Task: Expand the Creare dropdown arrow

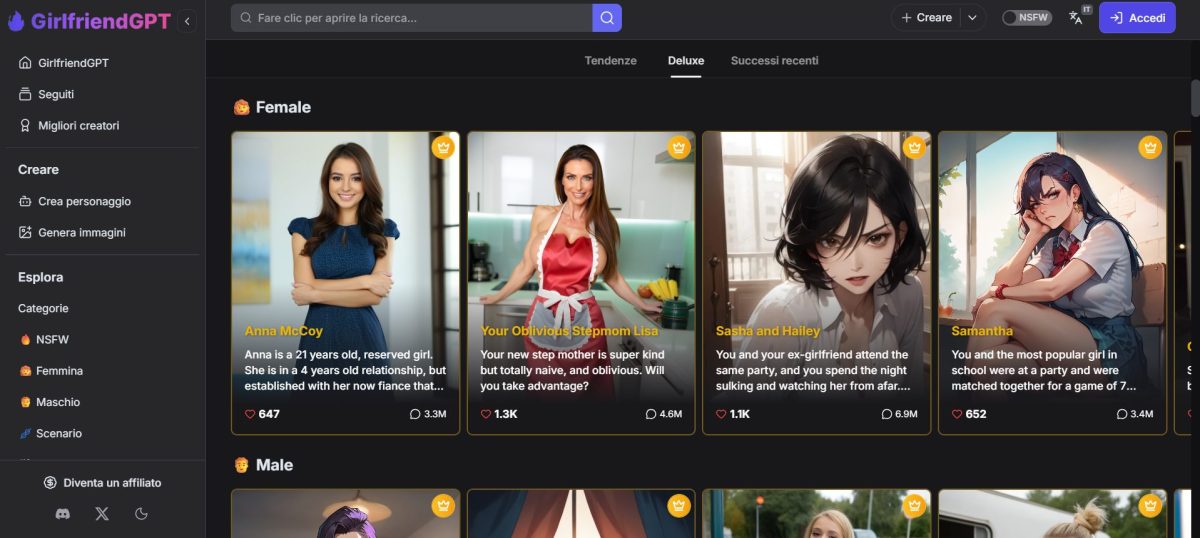Action: click(x=973, y=18)
